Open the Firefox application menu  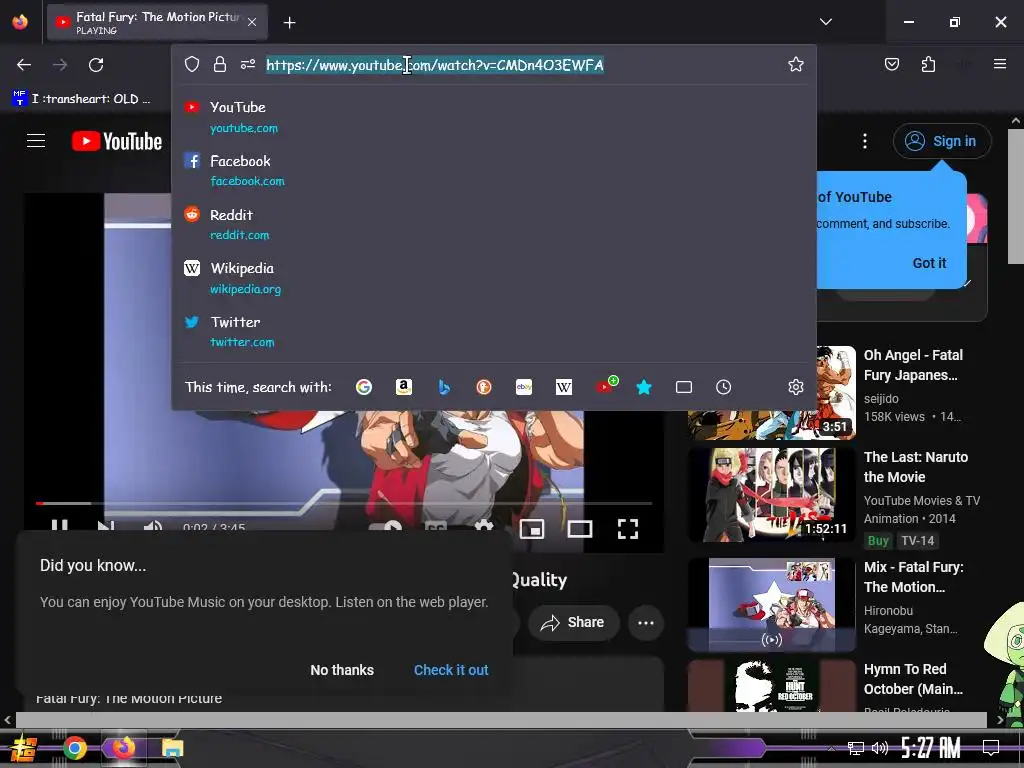1000,64
